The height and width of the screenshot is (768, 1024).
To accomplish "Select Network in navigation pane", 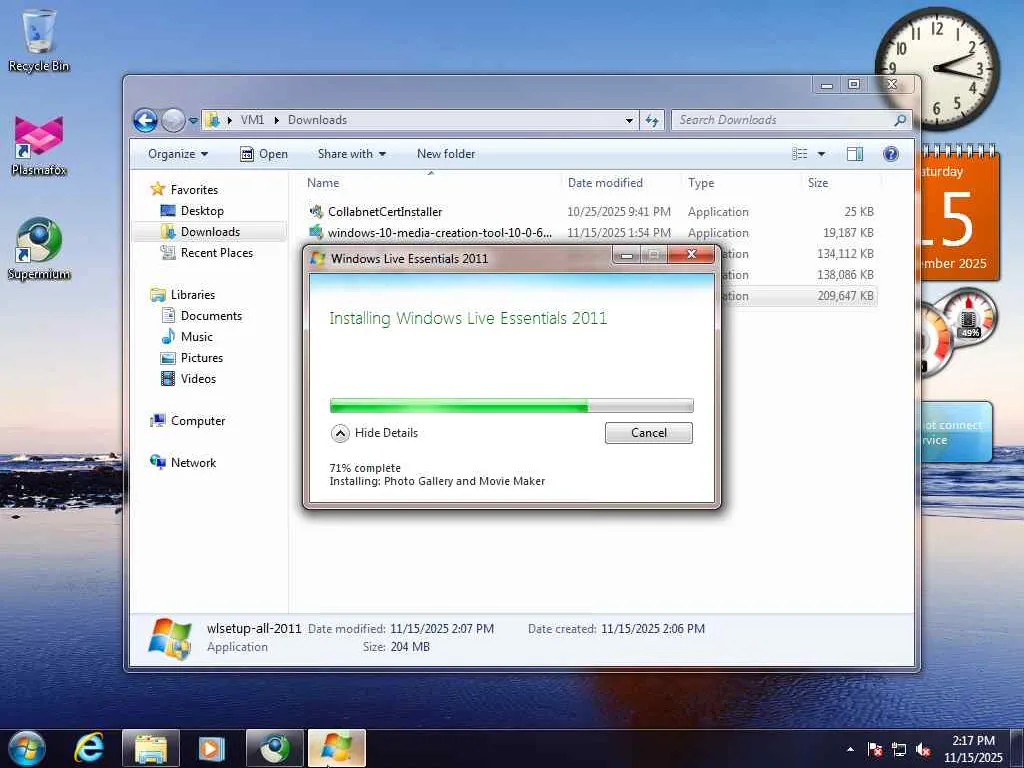I will [193, 462].
